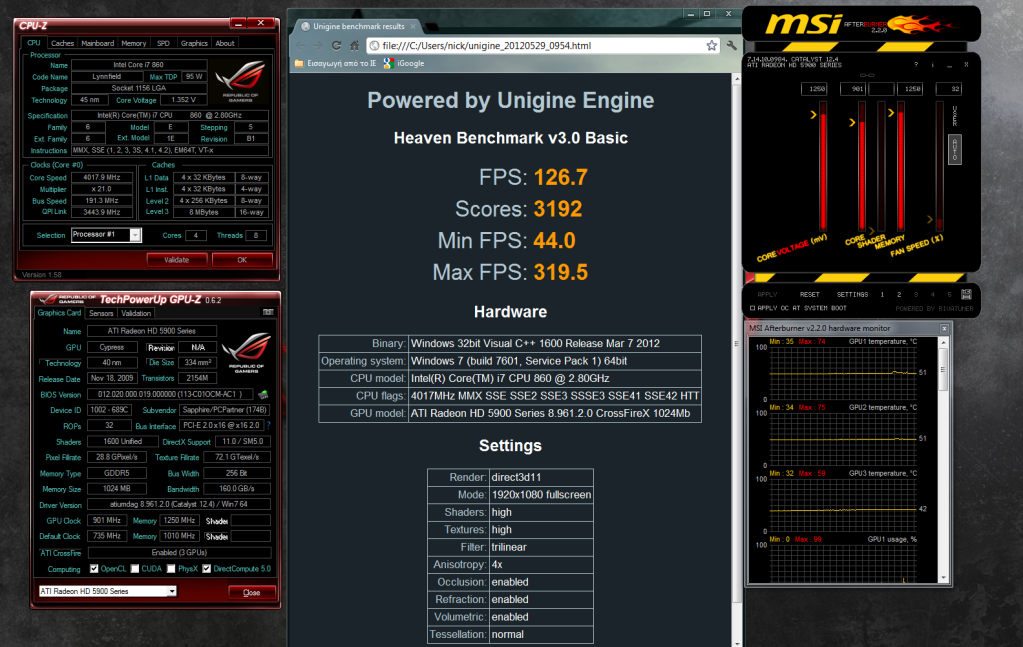Image resolution: width=1023 pixels, height=647 pixels.
Task: Toggle the Auto fan speed button
Action: click(x=954, y=149)
